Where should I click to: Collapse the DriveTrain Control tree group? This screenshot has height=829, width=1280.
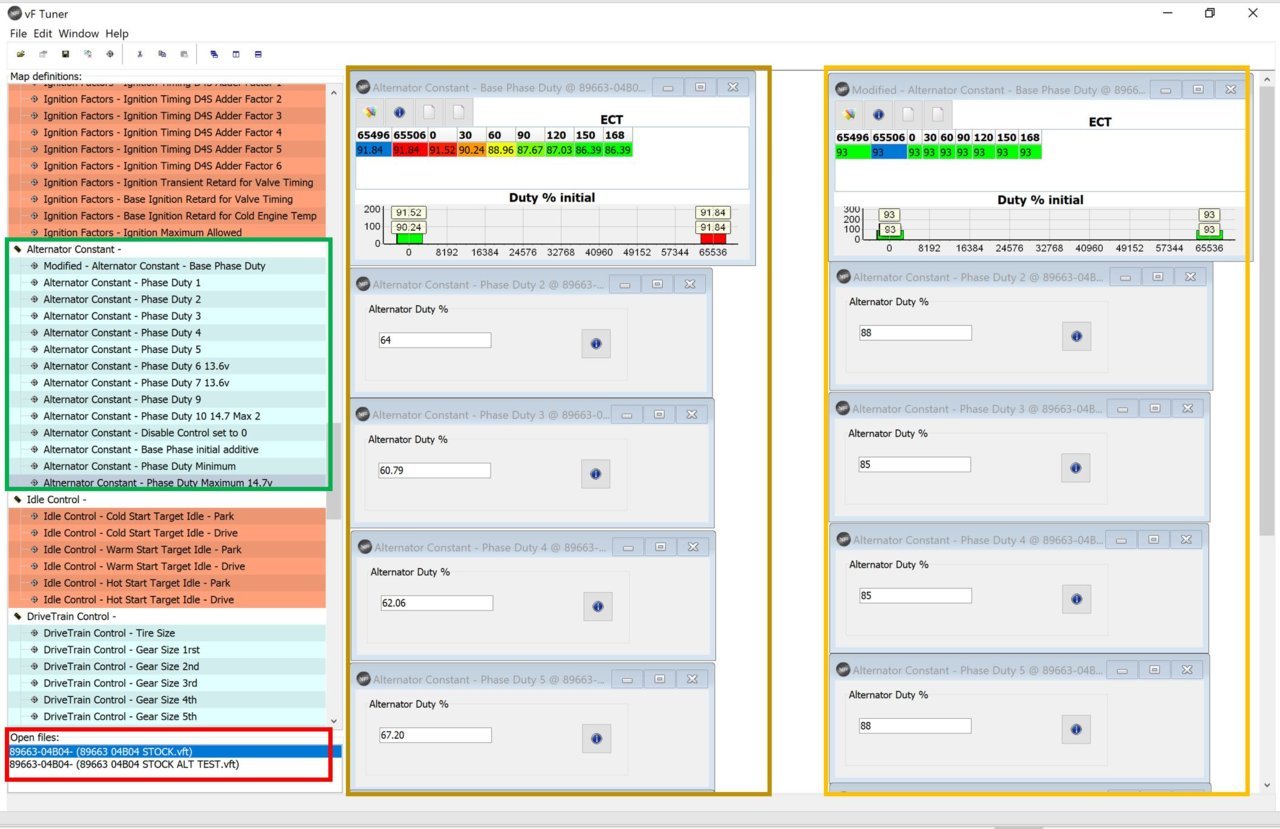(17, 616)
